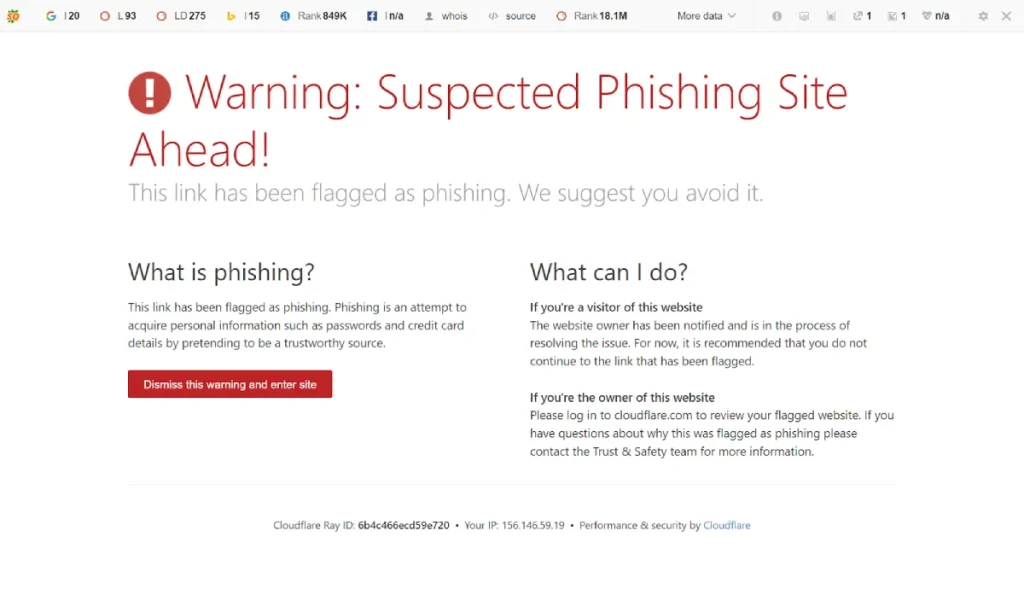Expand the "More data" dropdown
This screenshot has height=601, width=1024.
pos(705,16)
